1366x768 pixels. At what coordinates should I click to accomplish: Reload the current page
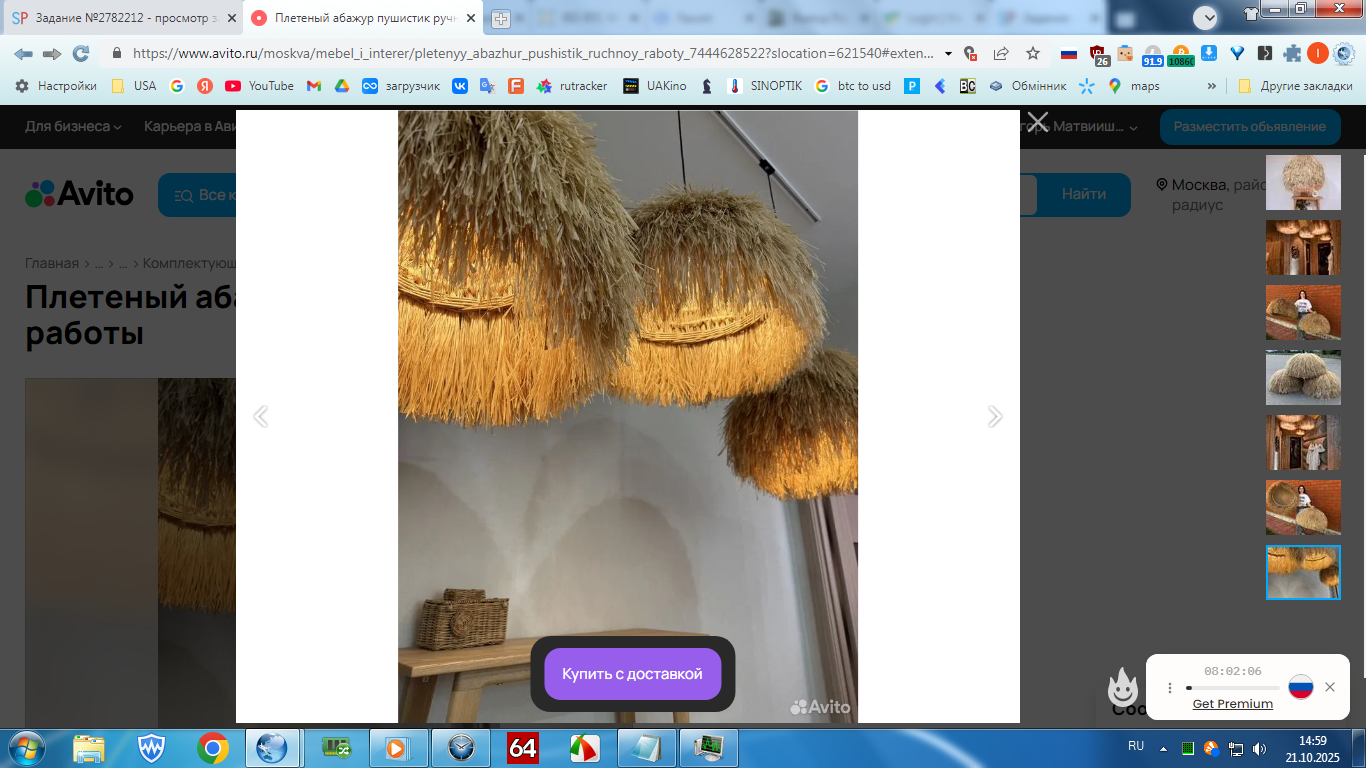click(81, 54)
